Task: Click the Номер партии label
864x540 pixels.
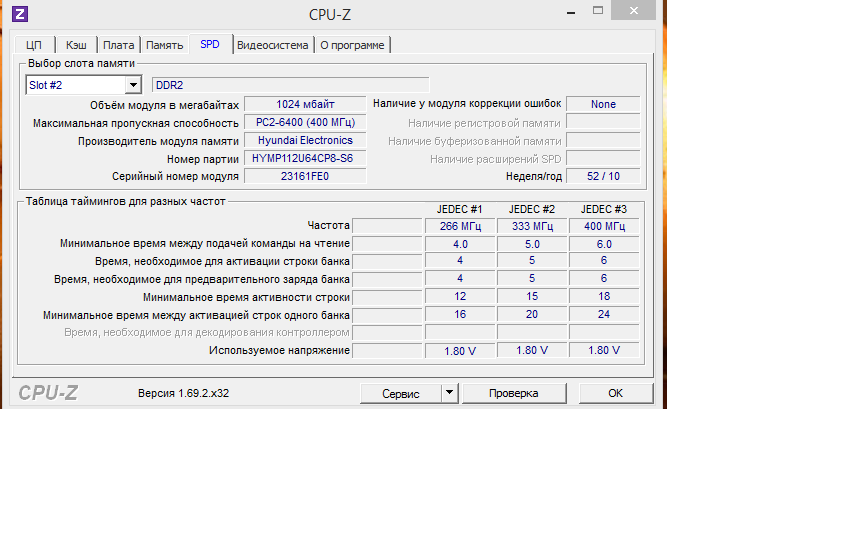Action: (203, 159)
